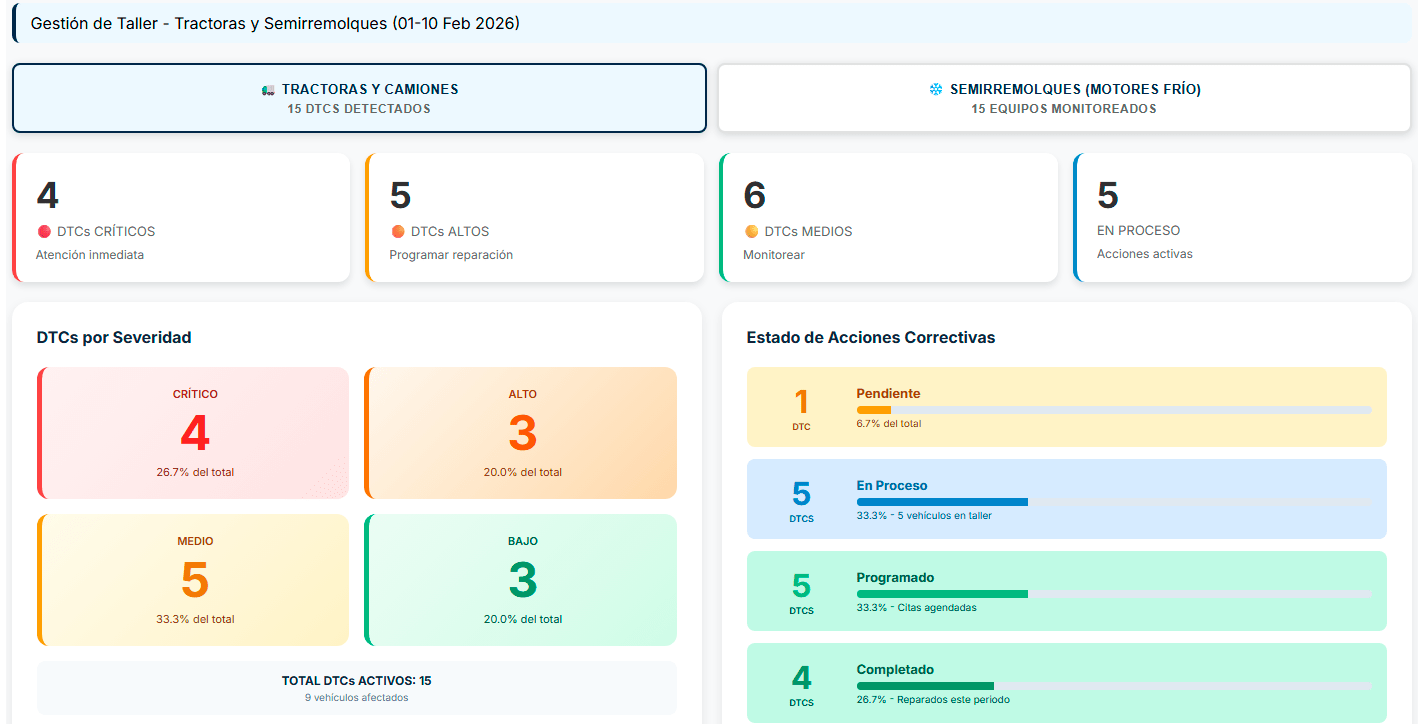The width and height of the screenshot is (1425, 724).
Task: Open Semirremolques (Motores Frío) tab
Action: point(1064,98)
